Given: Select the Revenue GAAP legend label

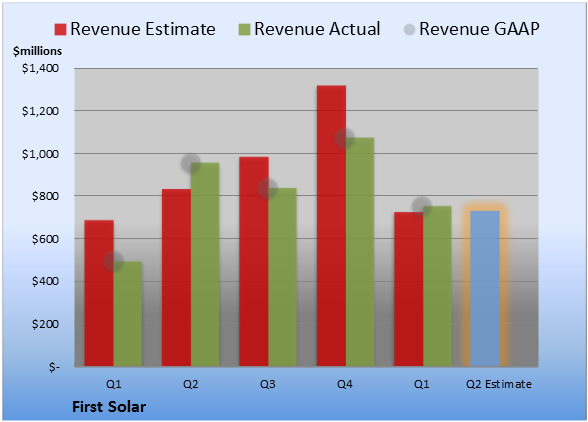Looking at the screenshot, I should (x=479, y=29).
